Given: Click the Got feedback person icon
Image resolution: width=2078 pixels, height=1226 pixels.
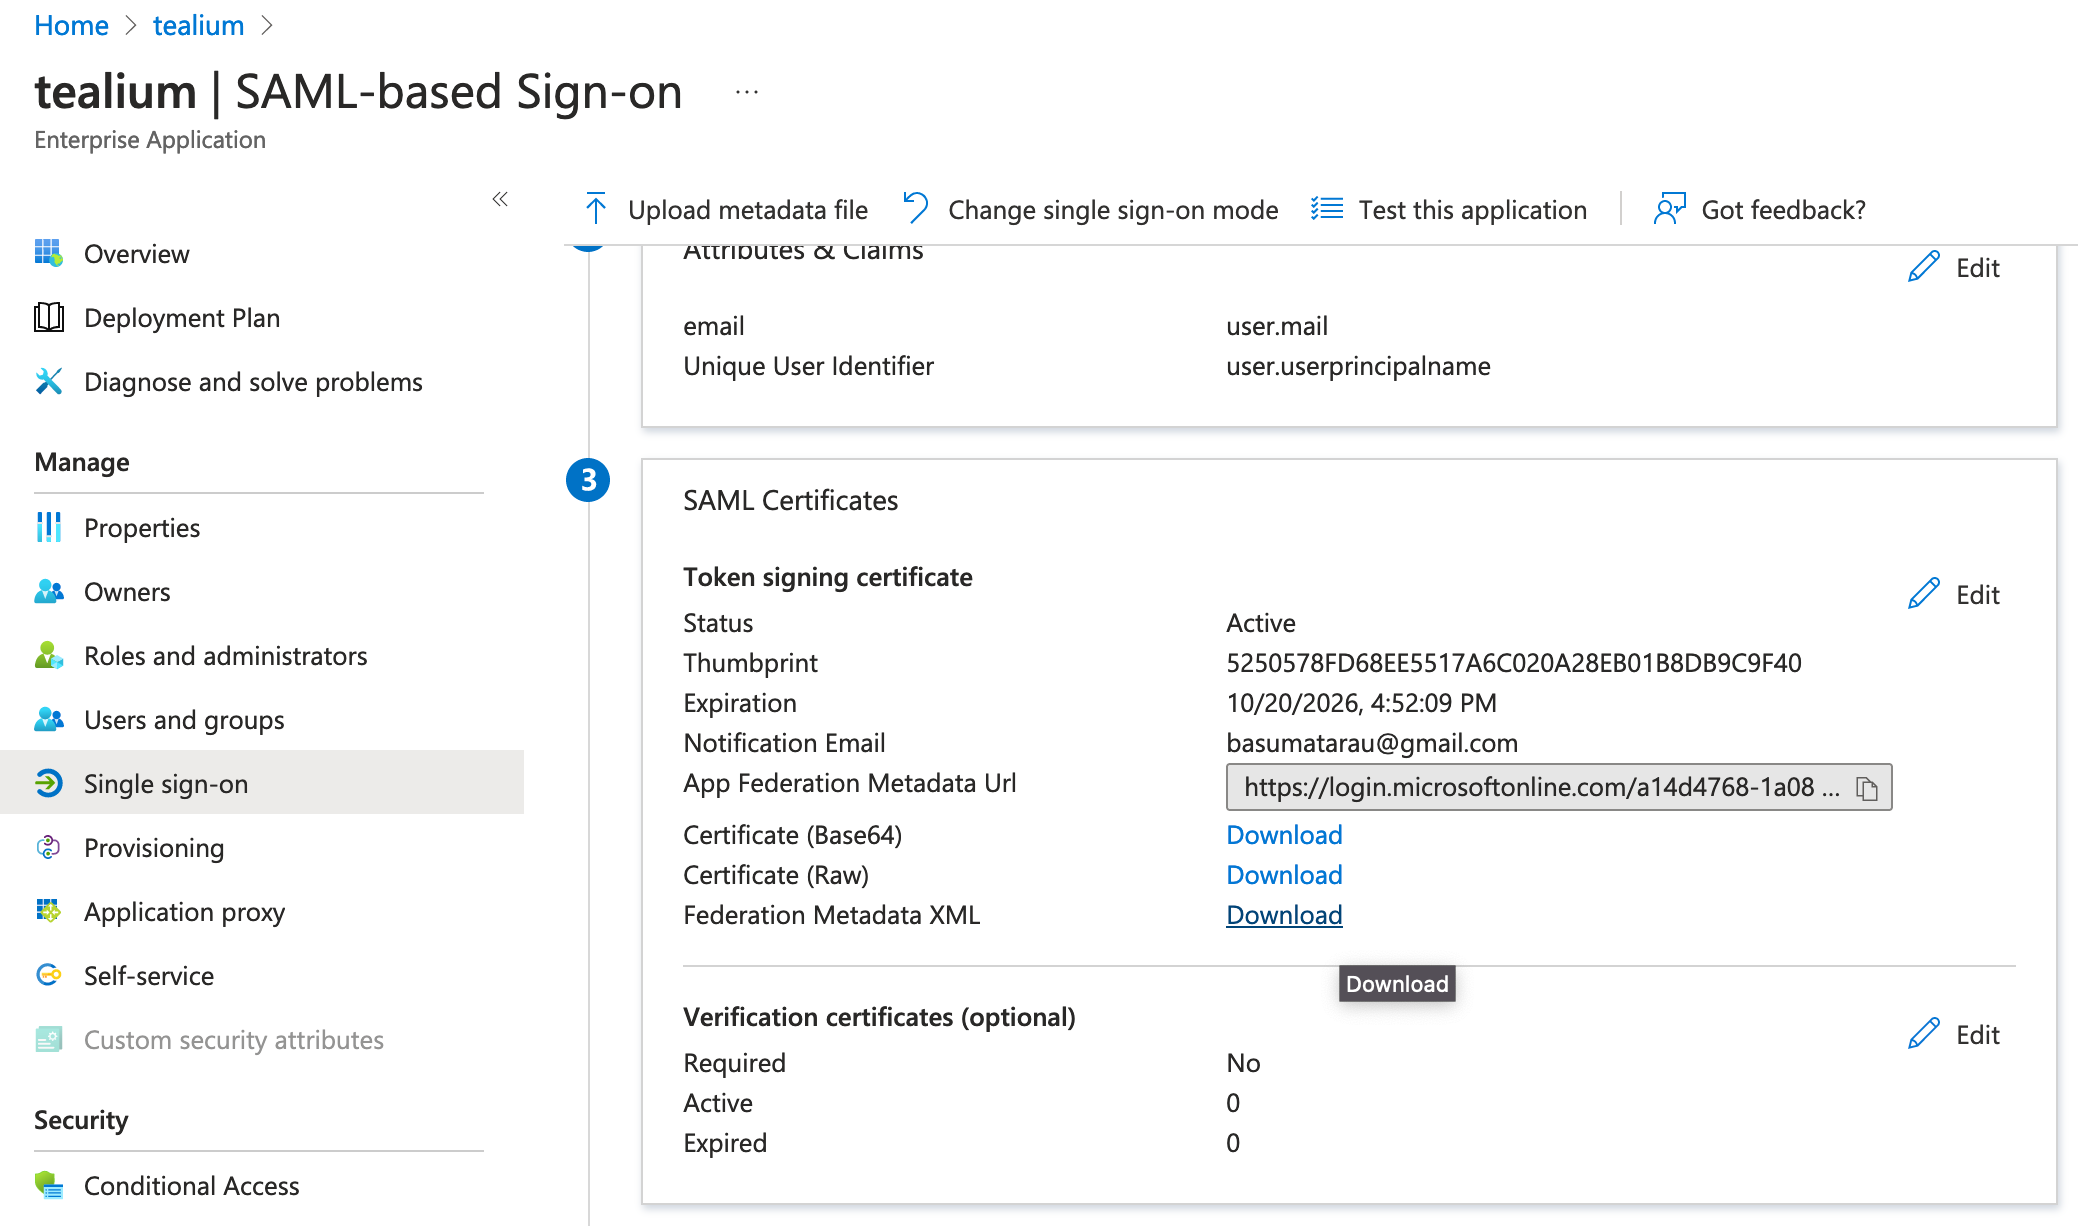Looking at the screenshot, I should pos(1669,209).
